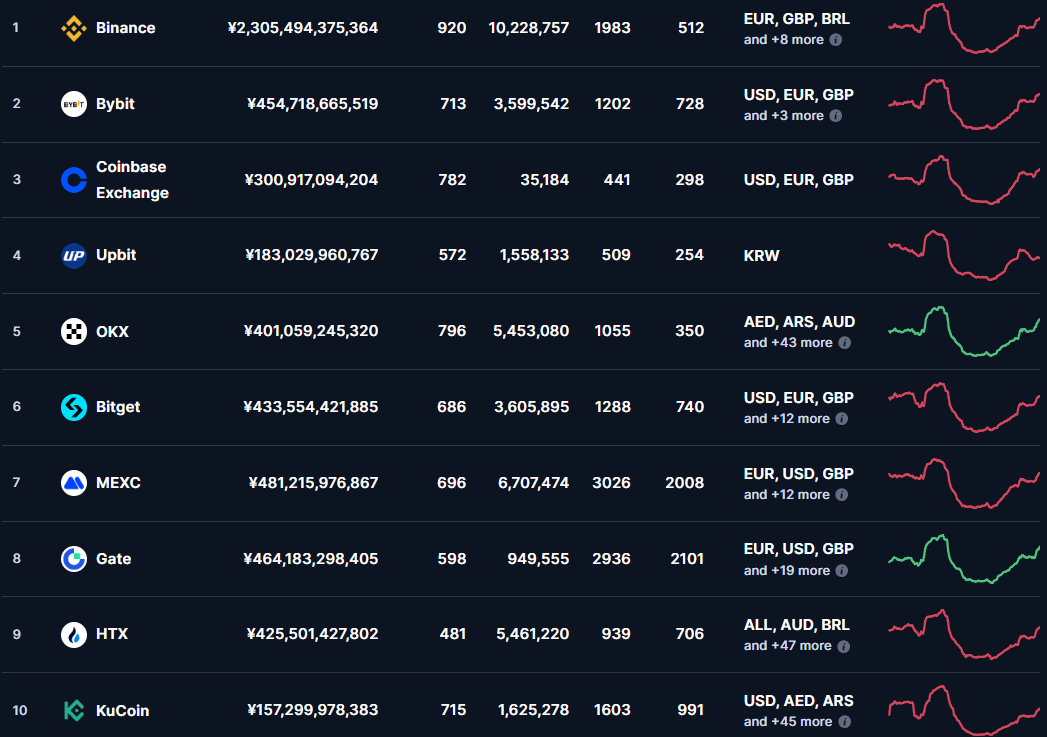The width and height of the screenshot is (1047, 737).
Task: View Bitget's volume sparkline chart
Action: (964, 407)
